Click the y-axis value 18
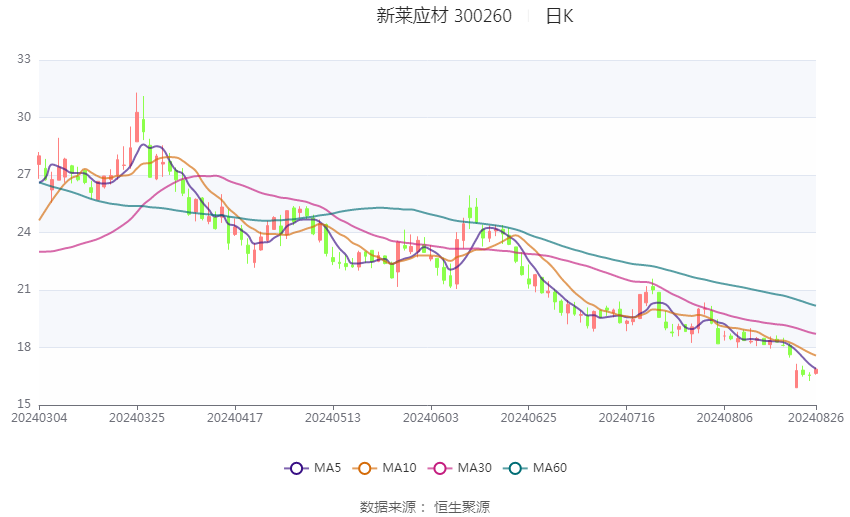 click(24, 347)
